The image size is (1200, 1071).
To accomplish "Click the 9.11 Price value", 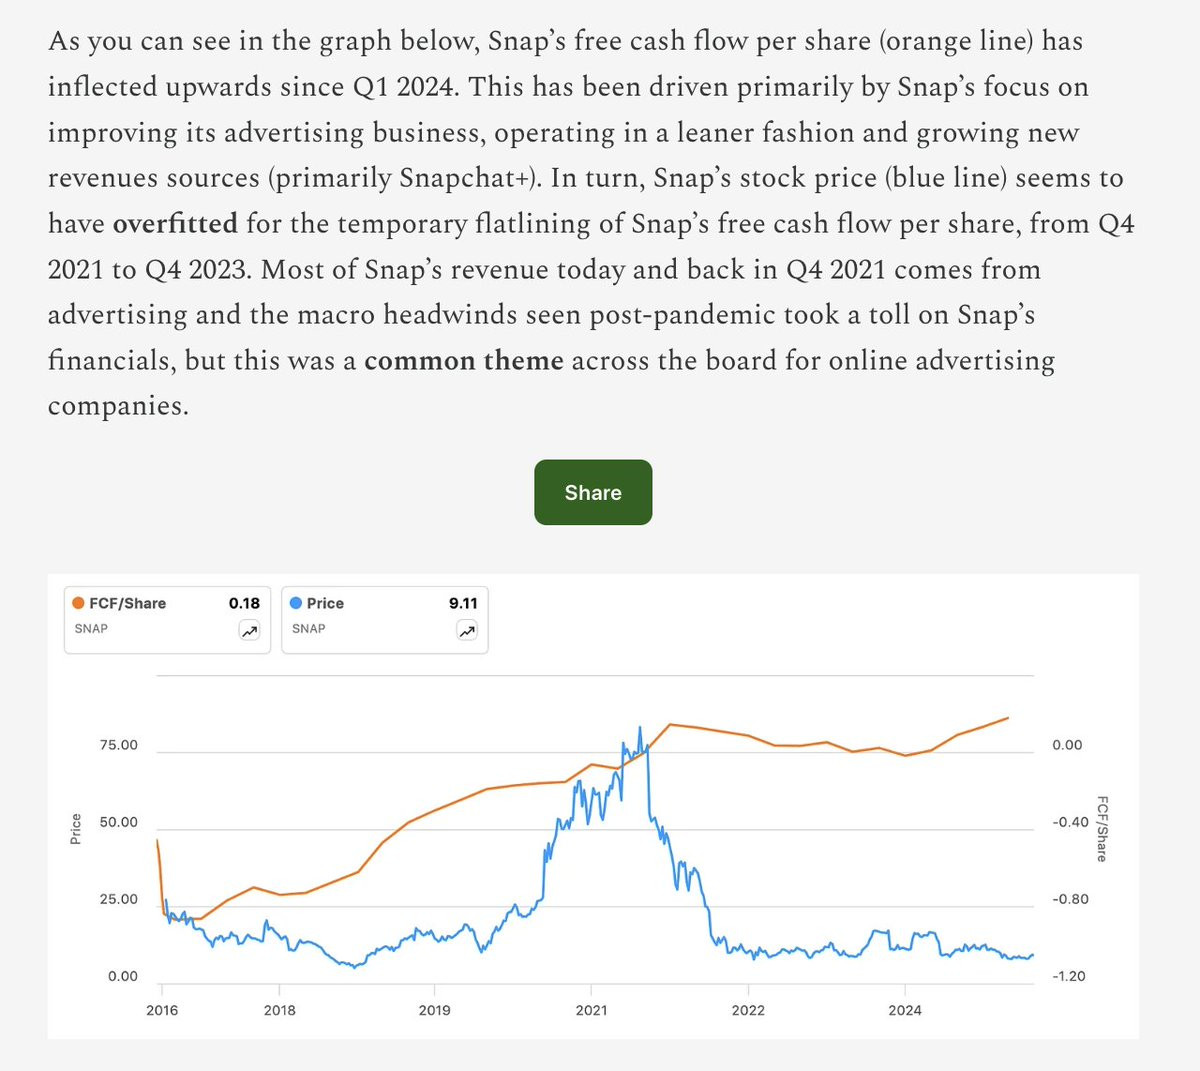I will coord(463,603).
